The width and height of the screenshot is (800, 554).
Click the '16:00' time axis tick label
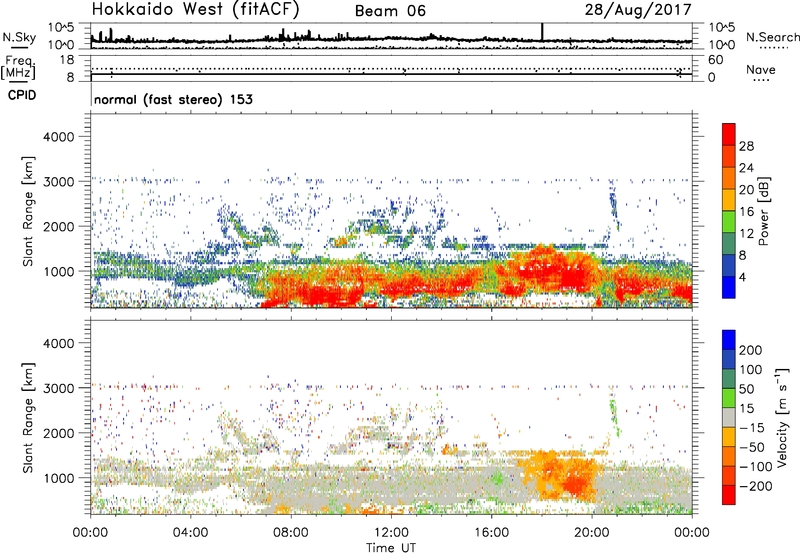(491, 533)
